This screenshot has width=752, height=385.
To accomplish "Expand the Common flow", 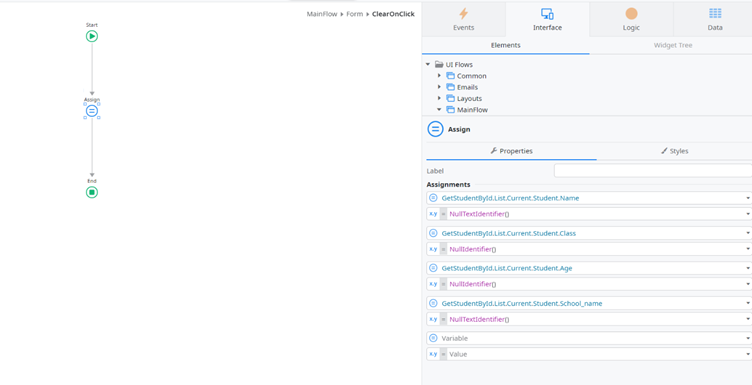I will pyautogui.click(x=439, y=76).
